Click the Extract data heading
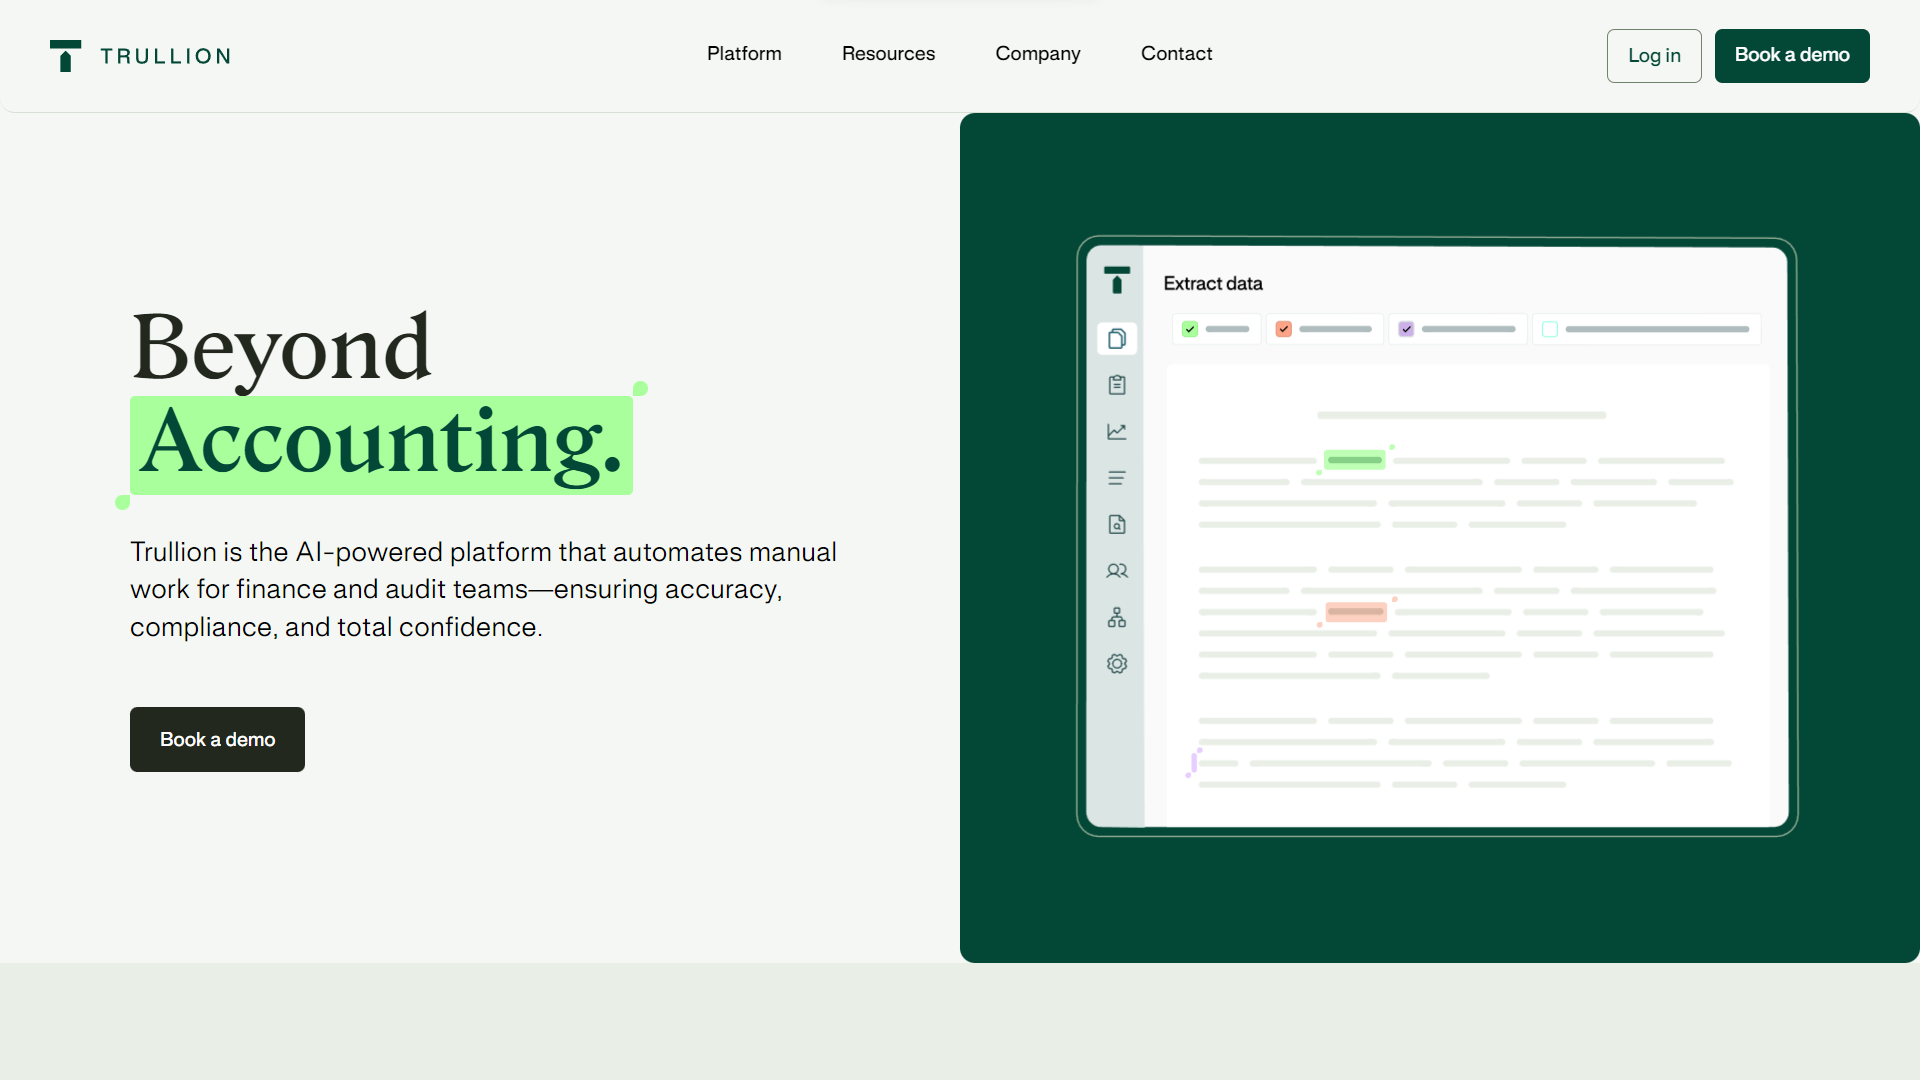The width and height of the screenshot is (1920, 1080). [x=1213, y=284]
